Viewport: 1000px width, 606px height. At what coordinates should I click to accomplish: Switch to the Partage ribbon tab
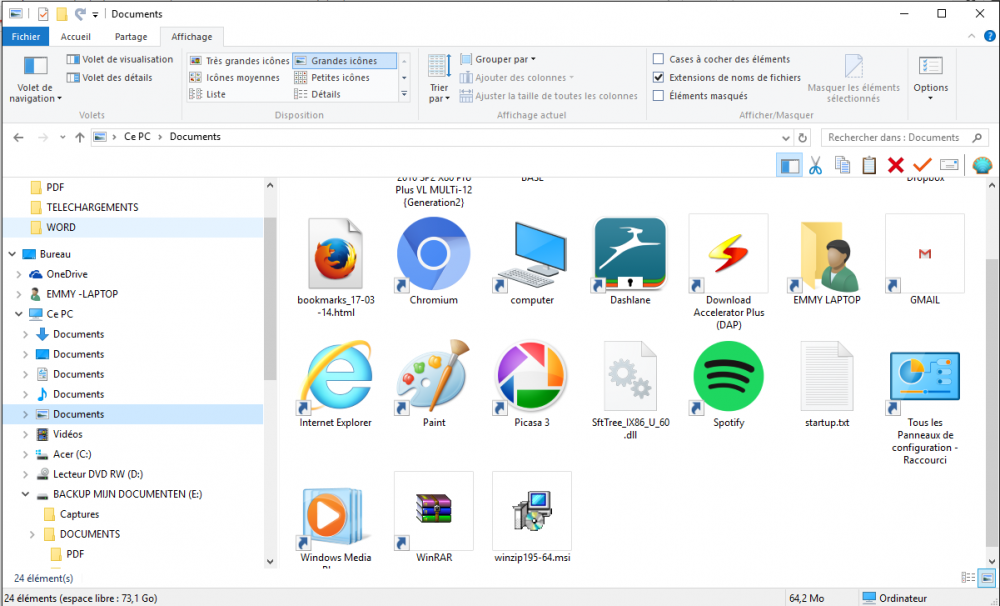point(131,36)
